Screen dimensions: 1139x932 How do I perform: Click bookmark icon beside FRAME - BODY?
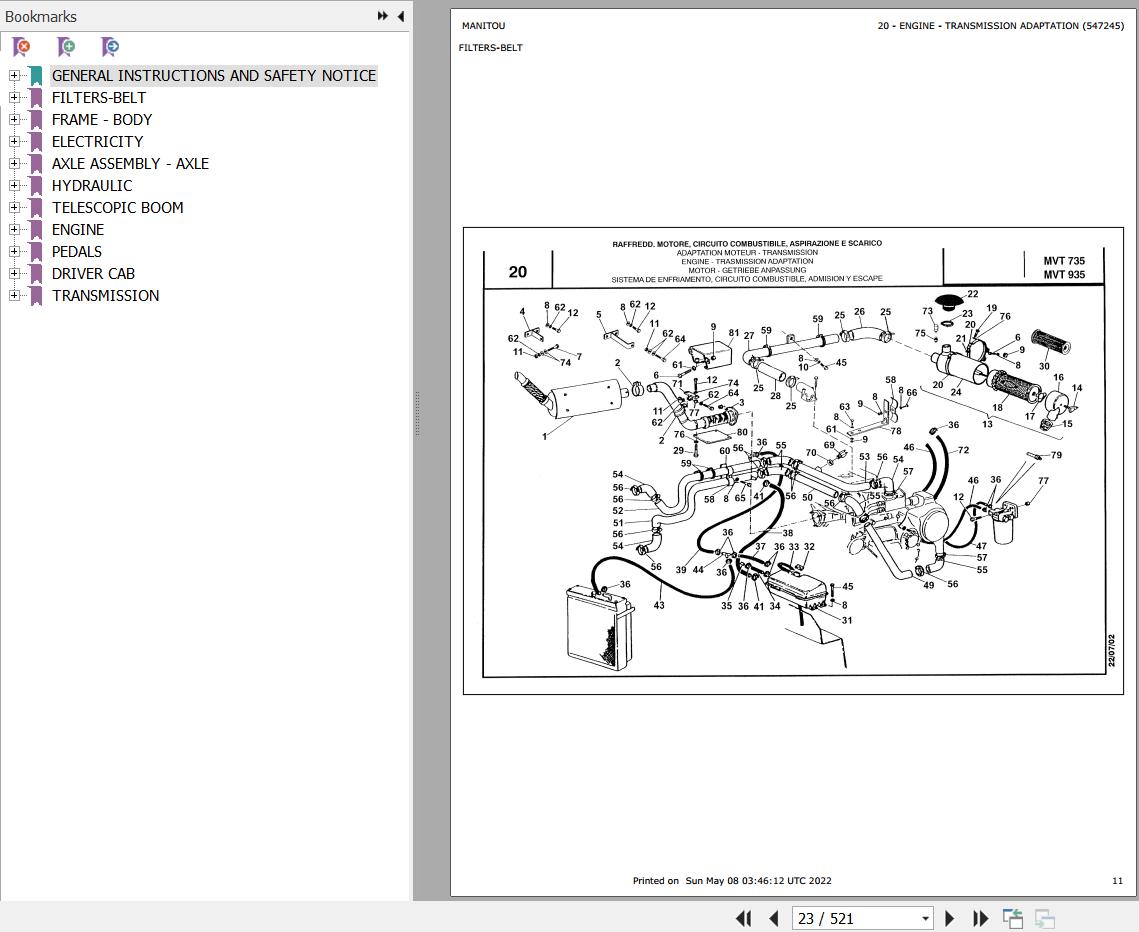(36, 119)
